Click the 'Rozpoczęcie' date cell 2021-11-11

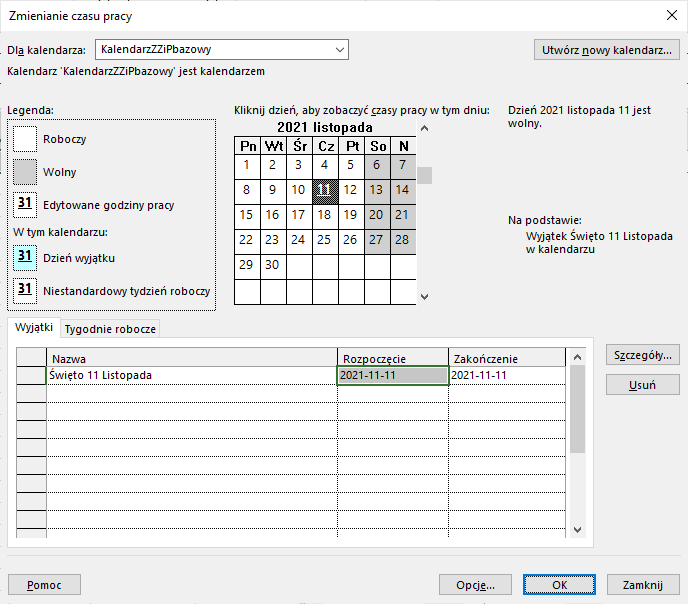tap(392, 375)
